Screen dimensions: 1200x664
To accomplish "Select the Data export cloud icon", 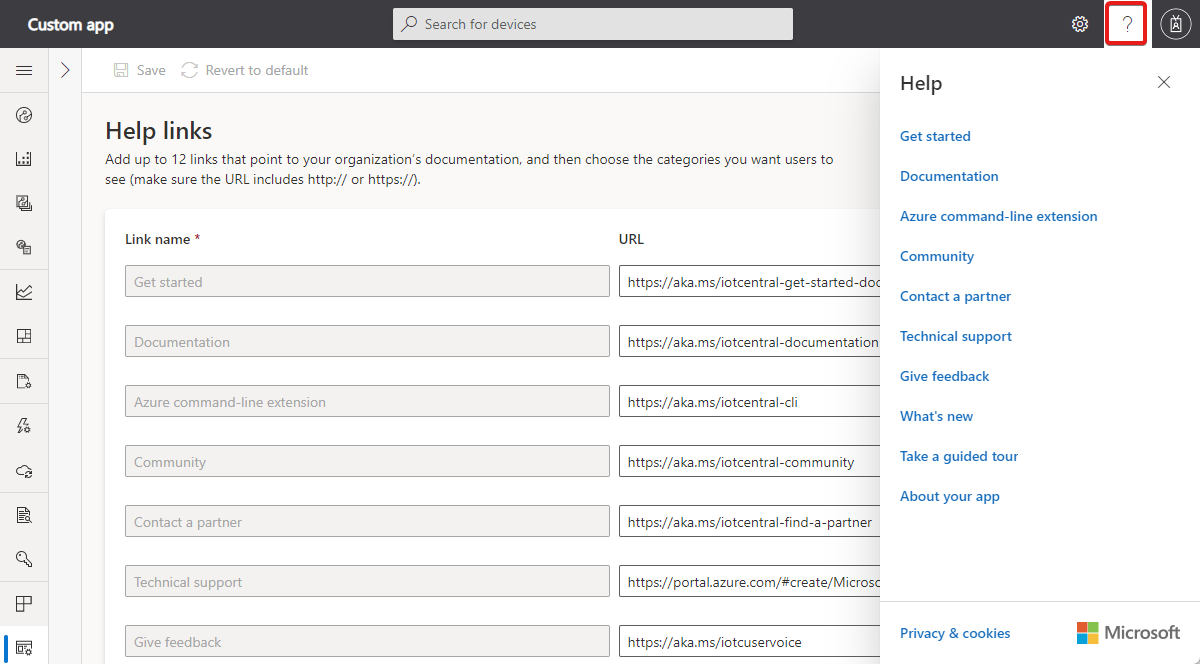I will point(24,470).
